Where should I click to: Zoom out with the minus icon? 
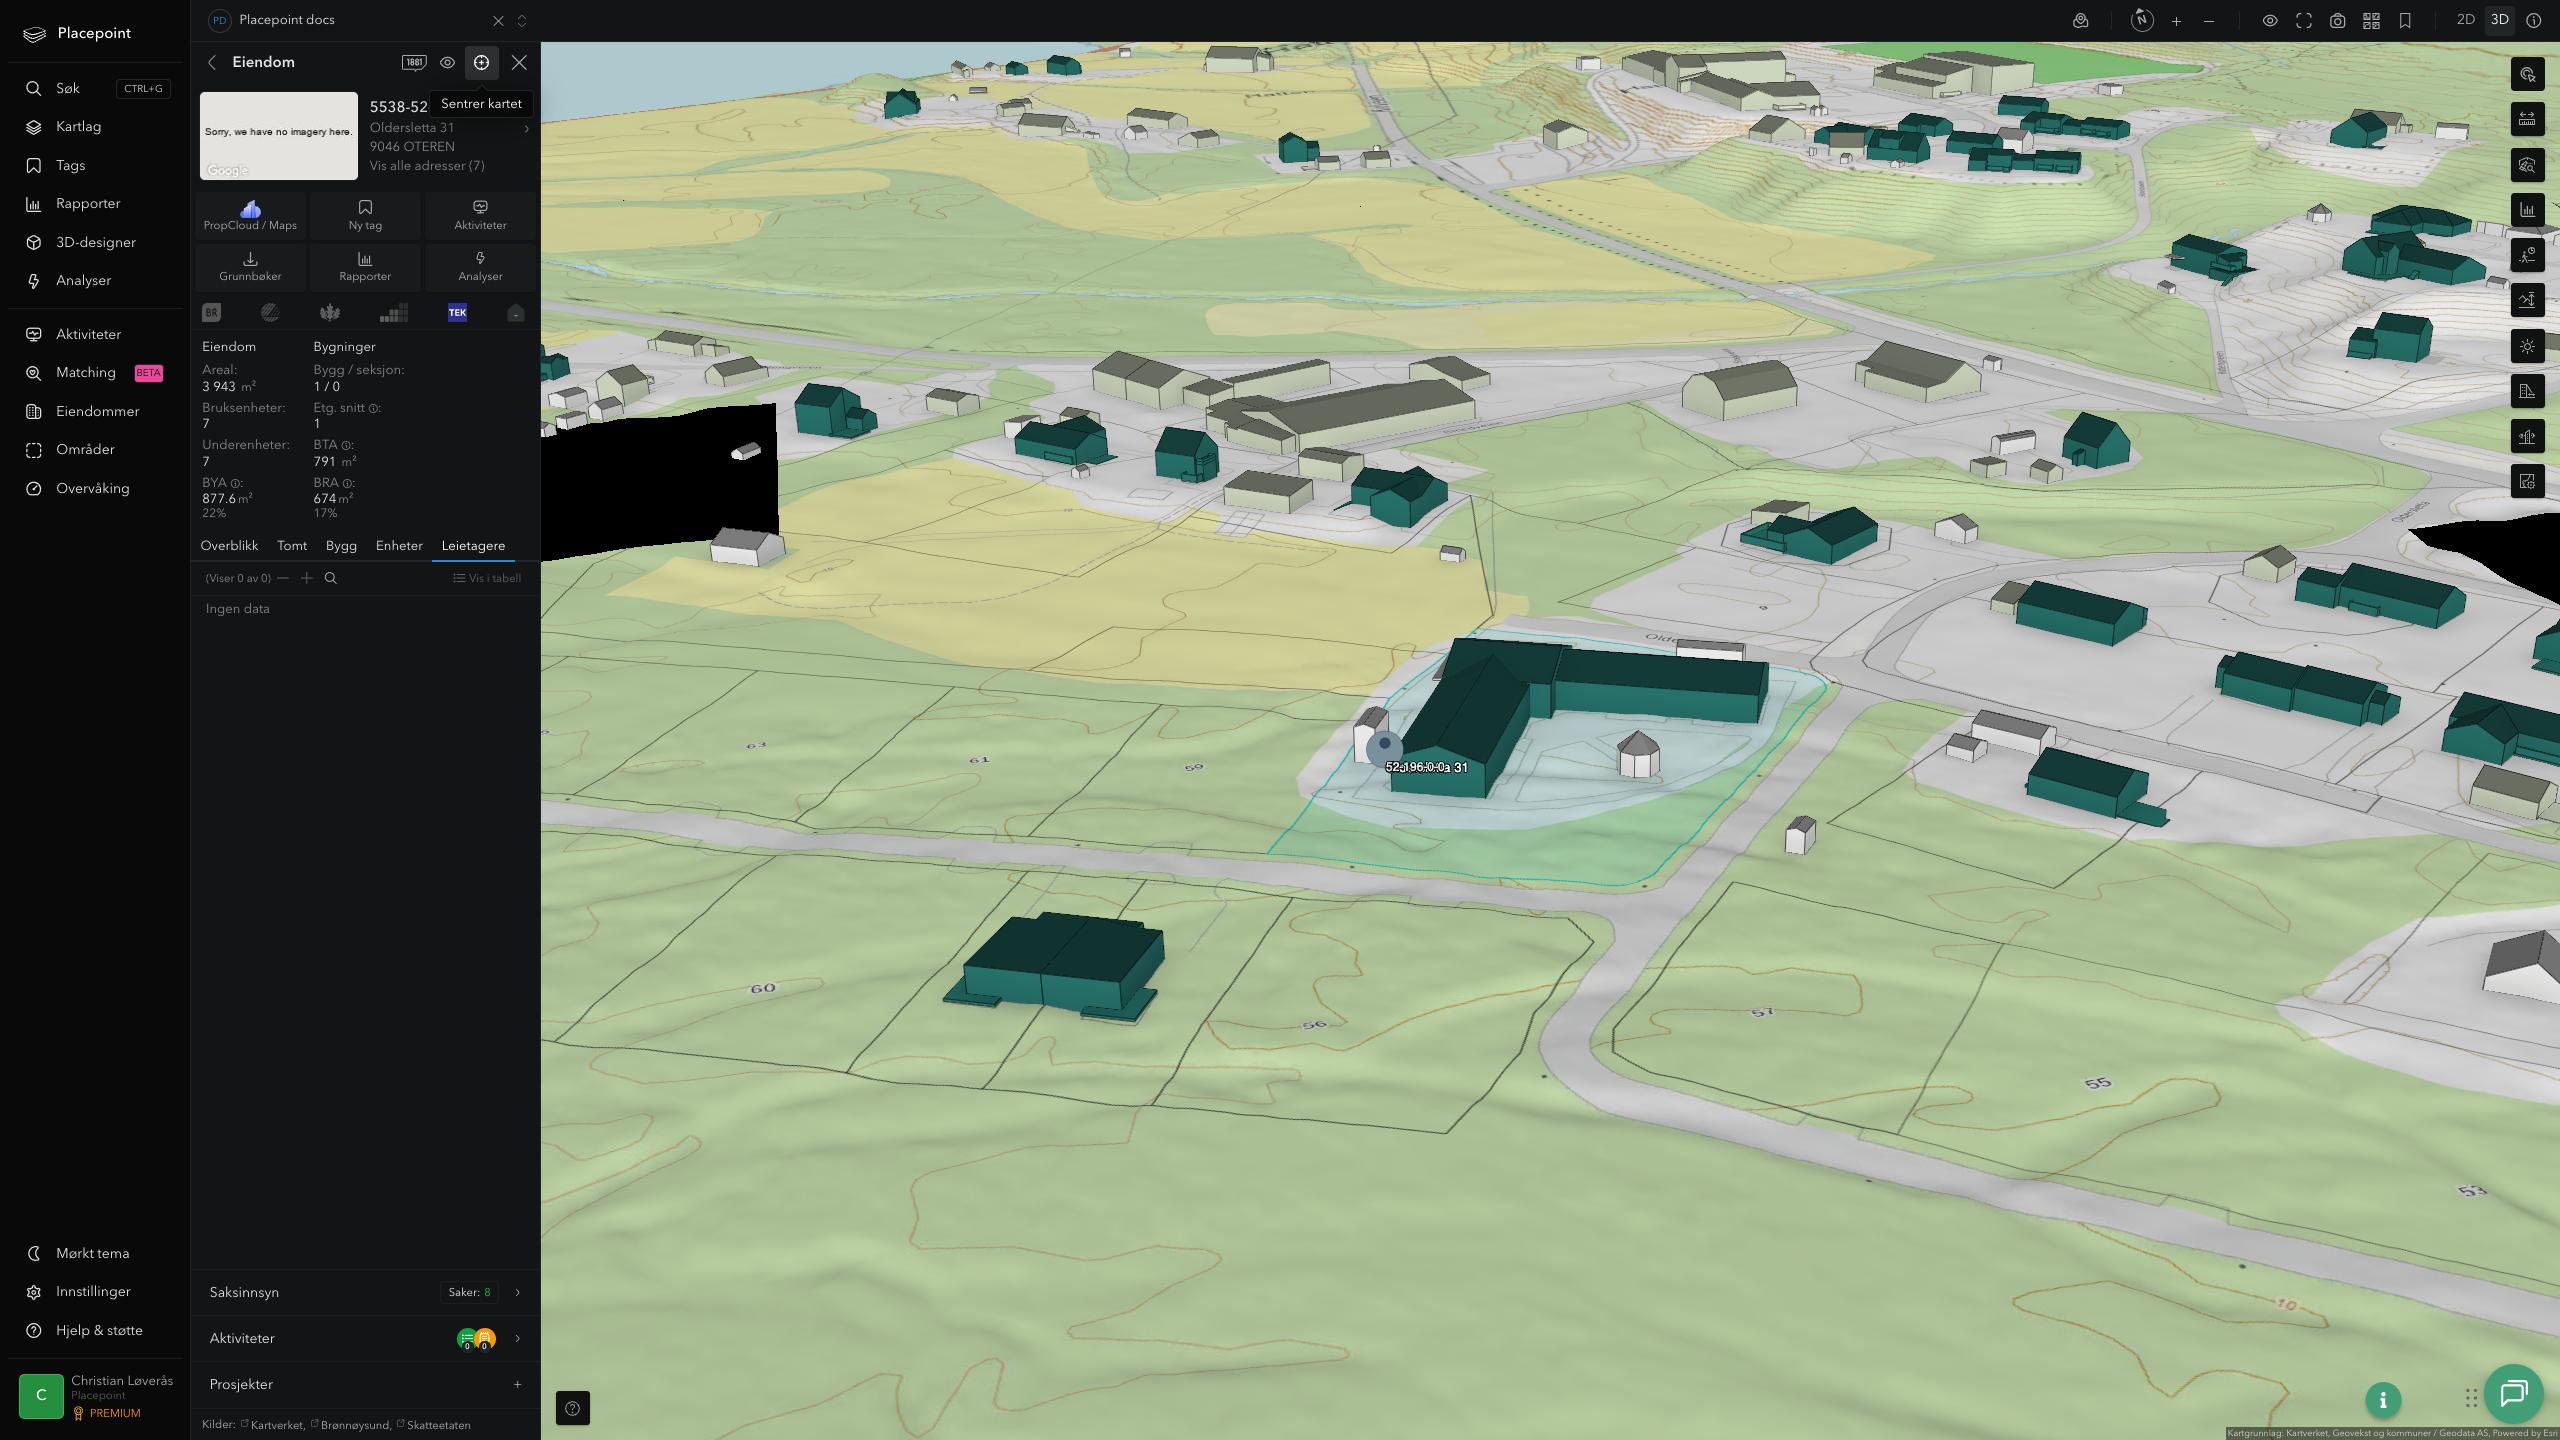(x=2209, y=21)
